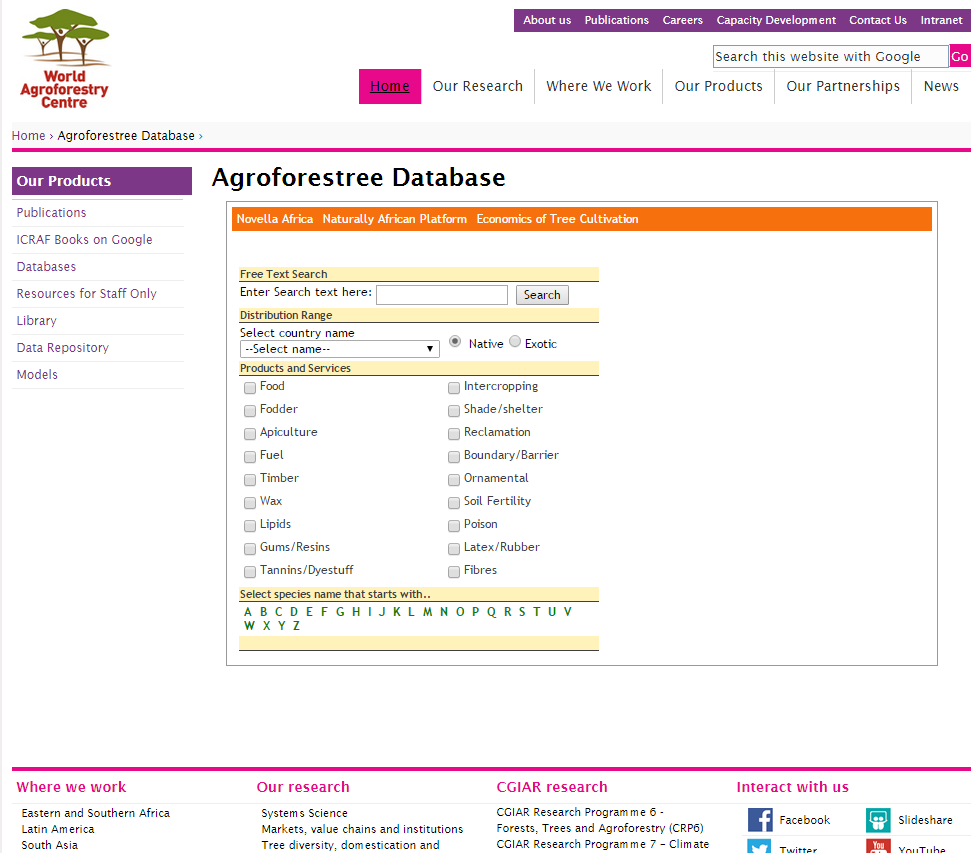Open the Facebook icon link
Image resolution: width=971 pixels, height=853 pixels.
(x=760, y=820)
